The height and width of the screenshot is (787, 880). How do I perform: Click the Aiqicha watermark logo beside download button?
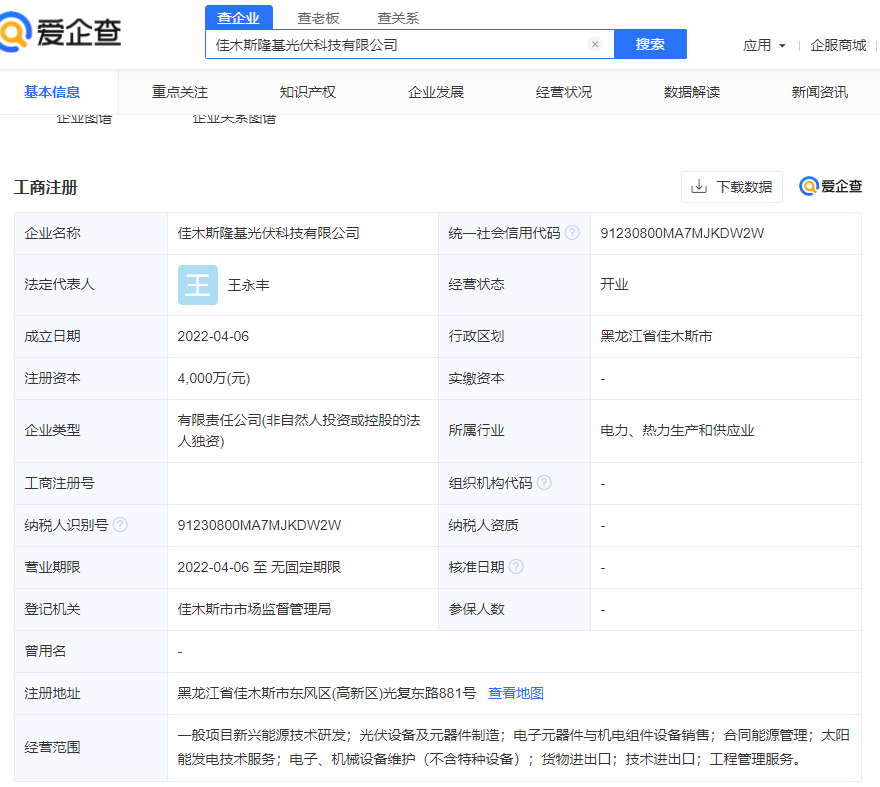coord(830,187)
